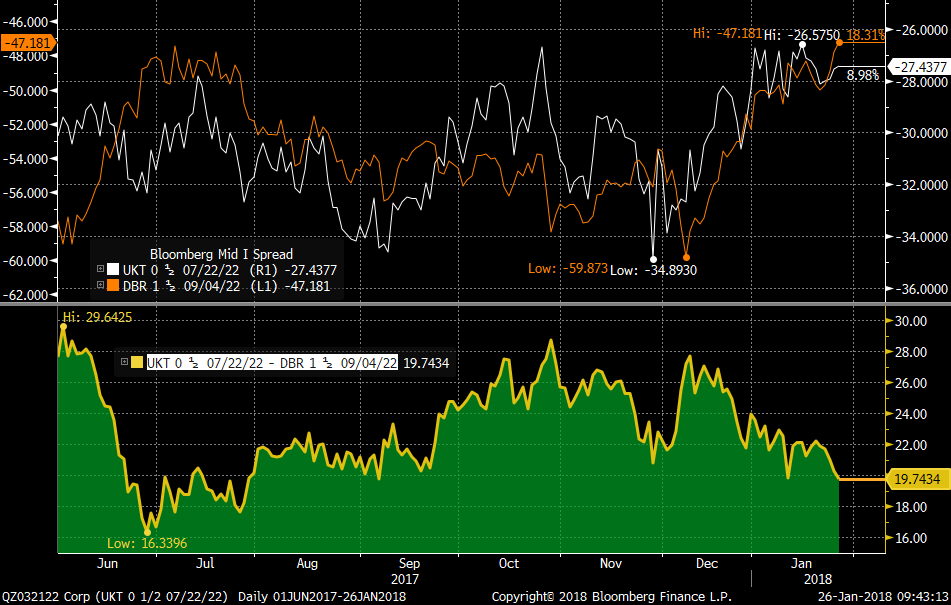Click the 30.00 label on the lower chart axis
951x605 pixels.
click(911, 321)
